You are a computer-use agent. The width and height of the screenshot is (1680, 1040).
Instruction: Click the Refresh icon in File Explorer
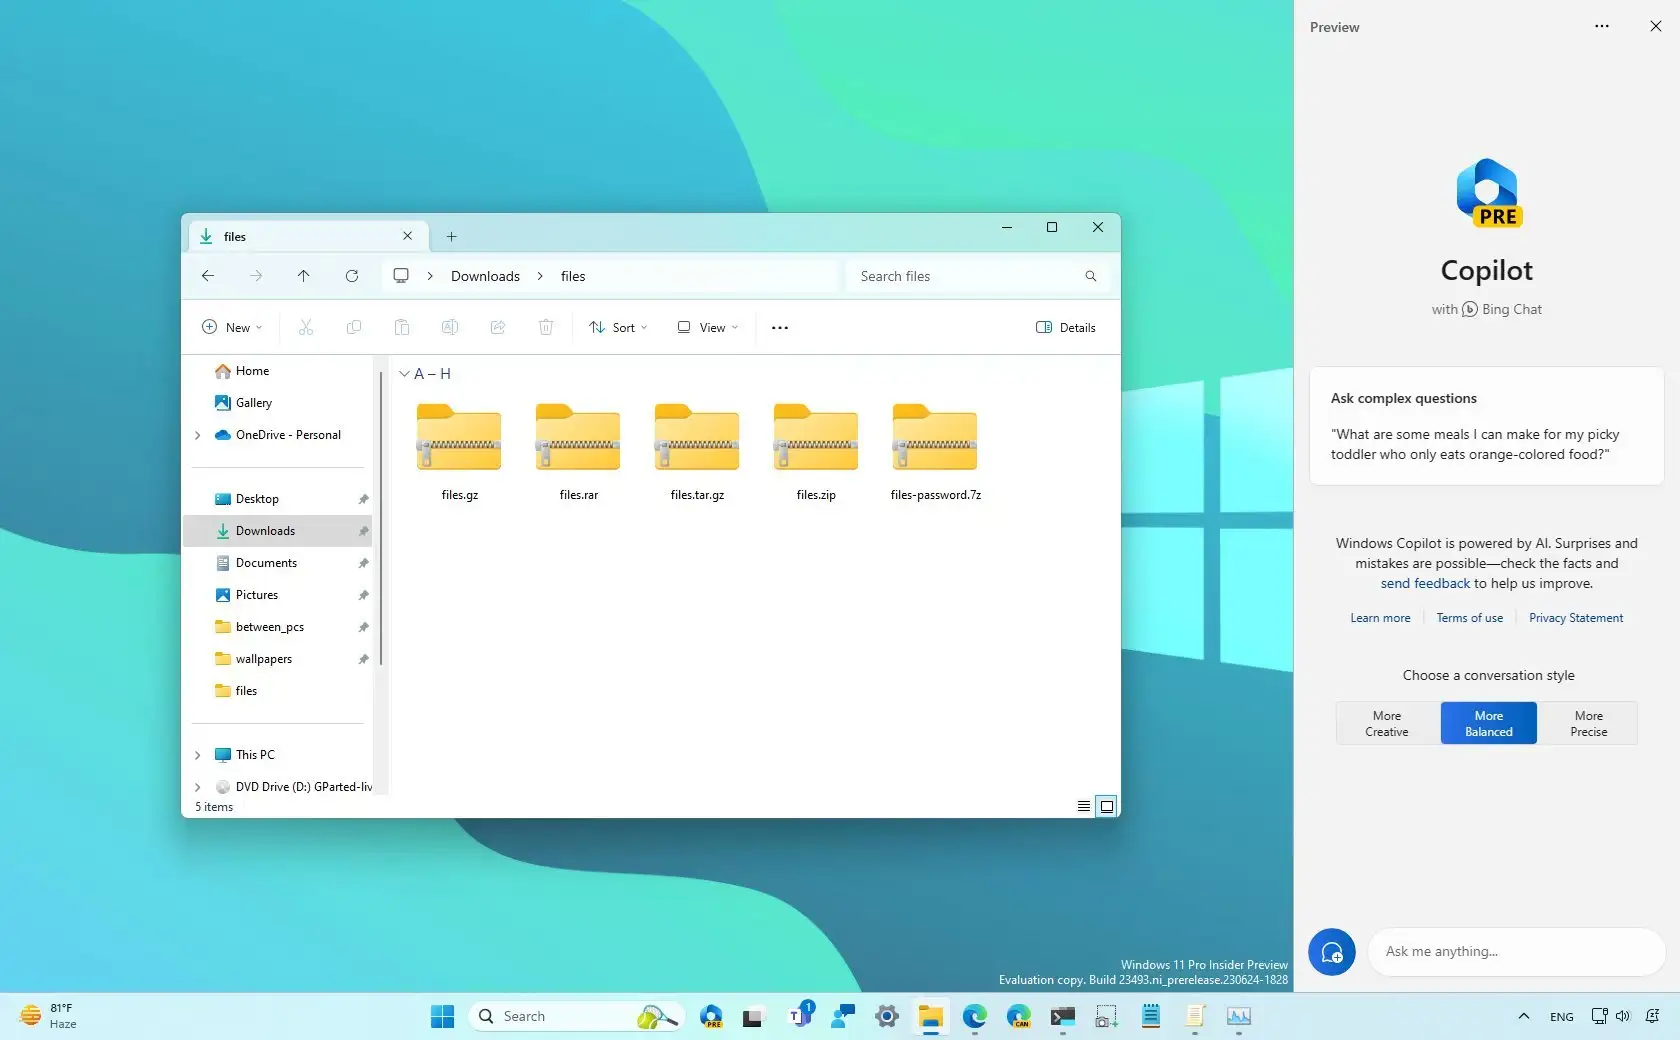(x=352, y=276)
